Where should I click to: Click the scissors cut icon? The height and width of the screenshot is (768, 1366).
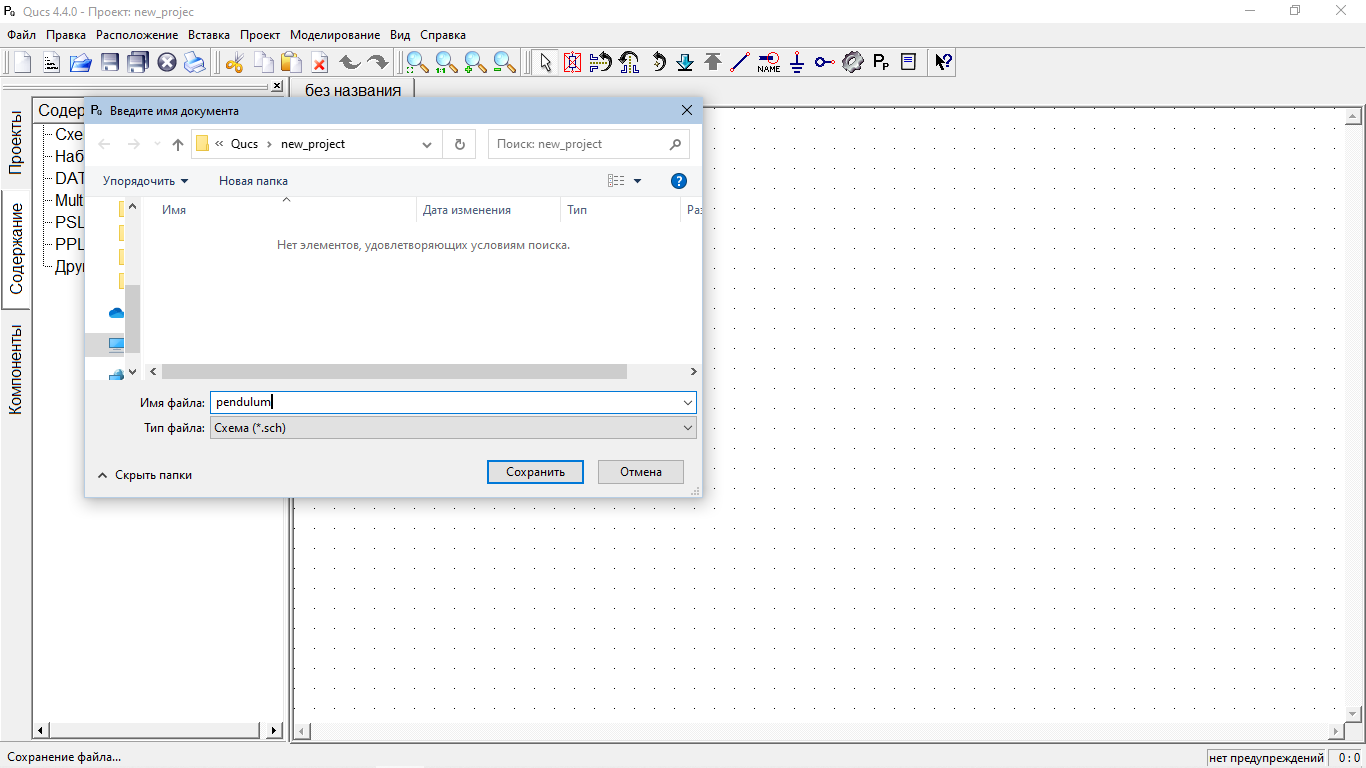point(235,62)
